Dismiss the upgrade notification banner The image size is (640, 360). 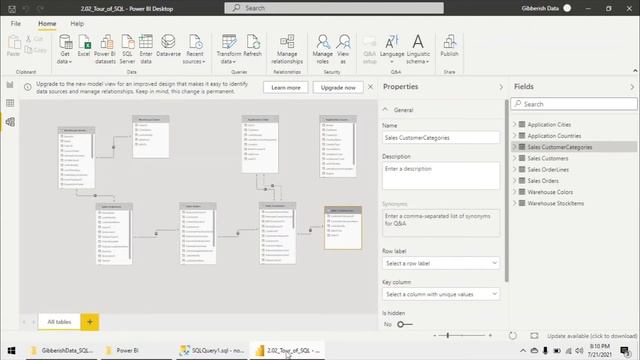point(370,87)
